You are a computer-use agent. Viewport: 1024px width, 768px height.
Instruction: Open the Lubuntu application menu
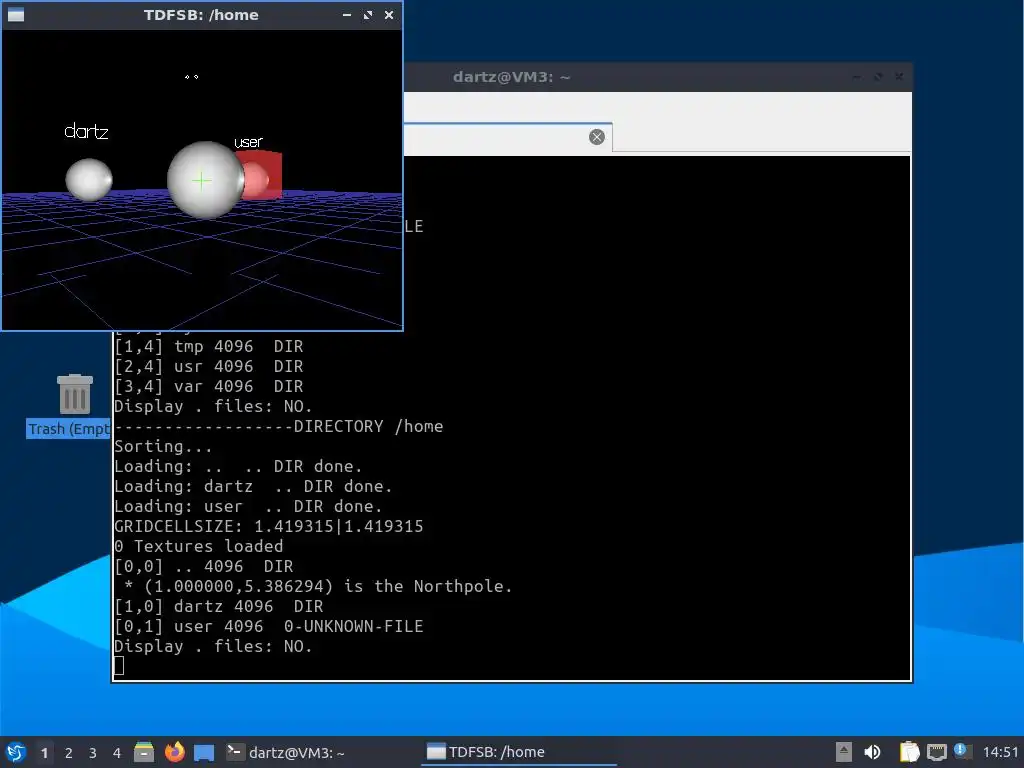click(16, 752)
